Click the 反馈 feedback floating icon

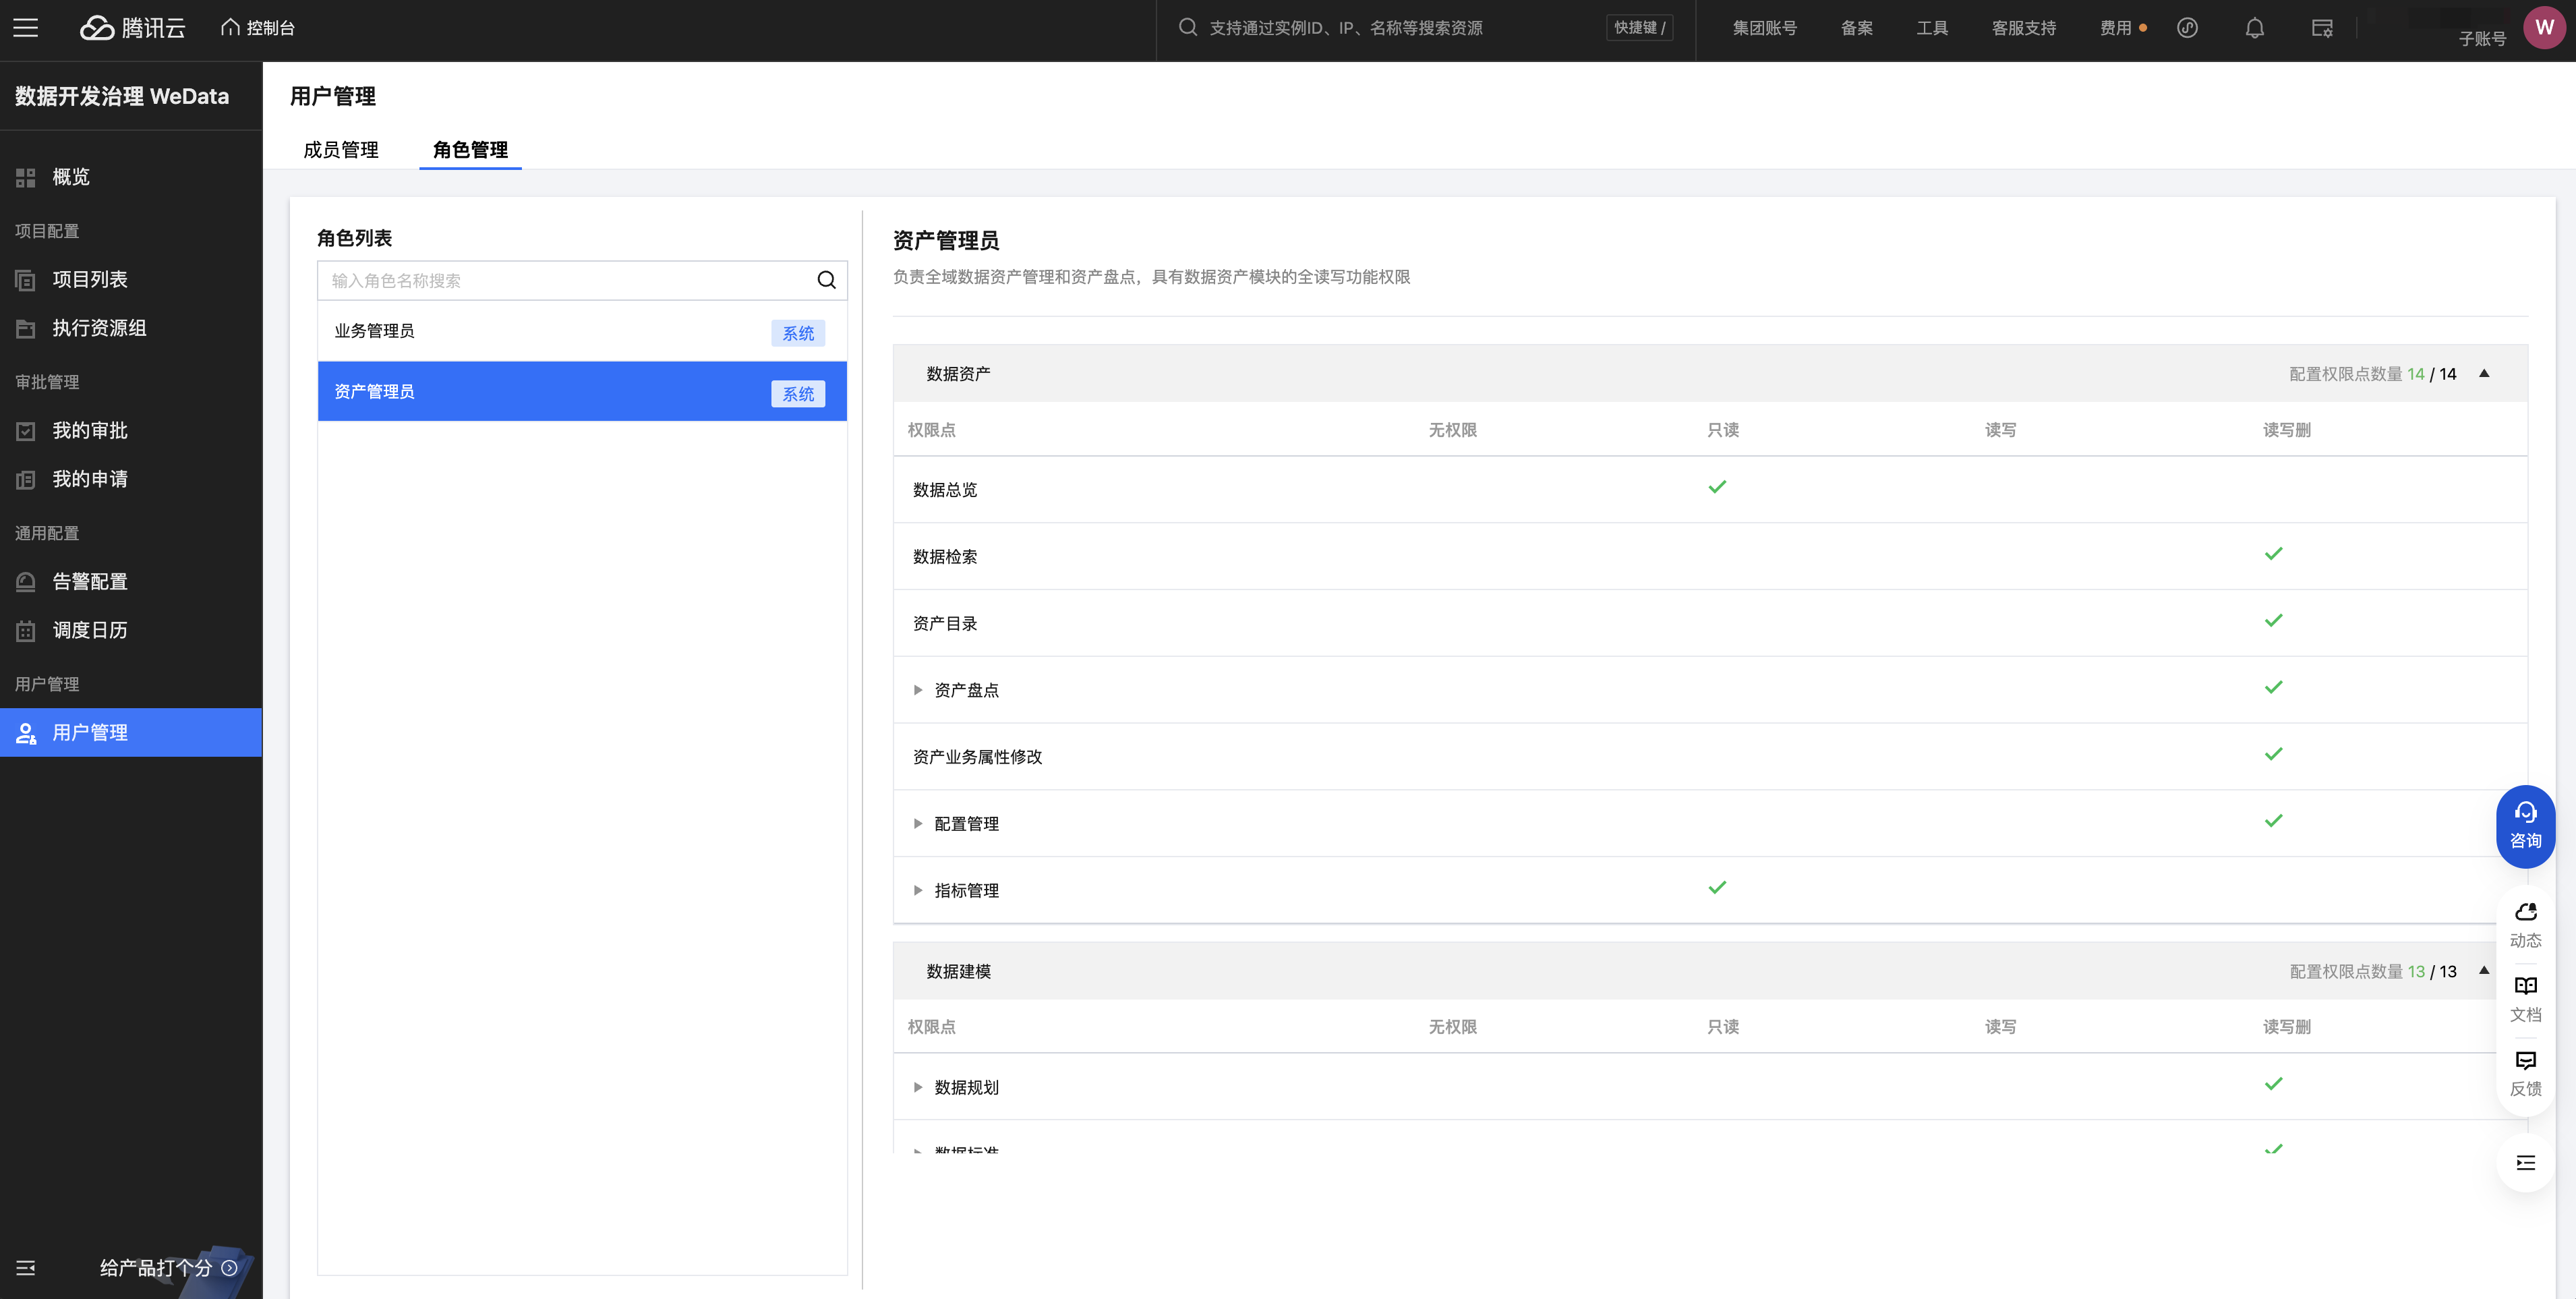[x=2525, y=1073]
